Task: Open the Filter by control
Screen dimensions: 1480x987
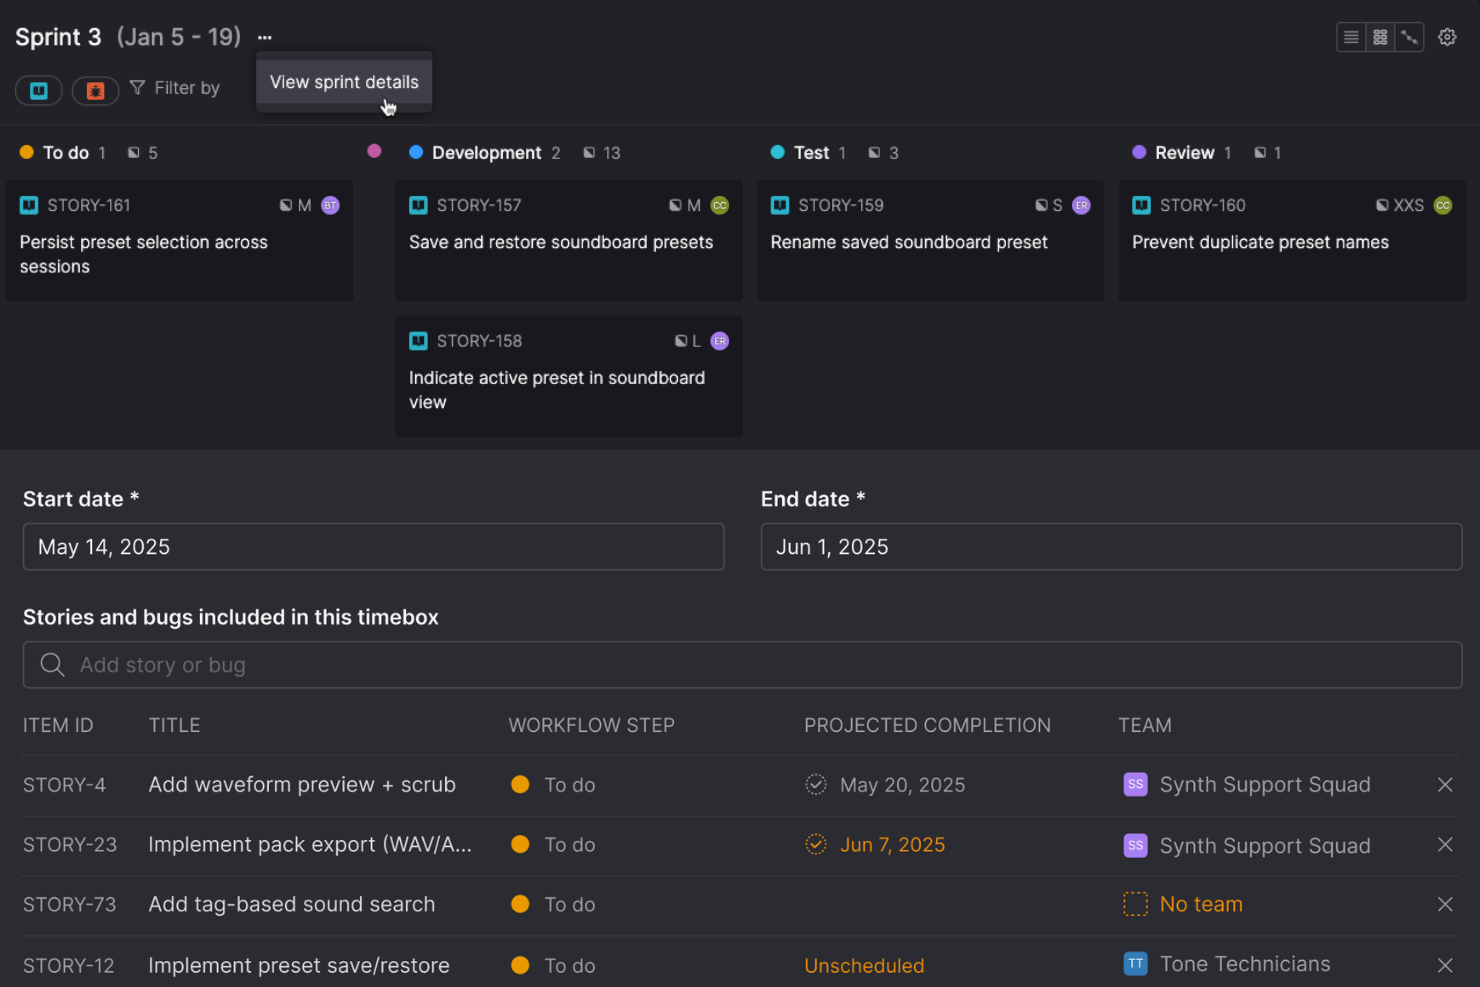Action: [x=175, y=88]
